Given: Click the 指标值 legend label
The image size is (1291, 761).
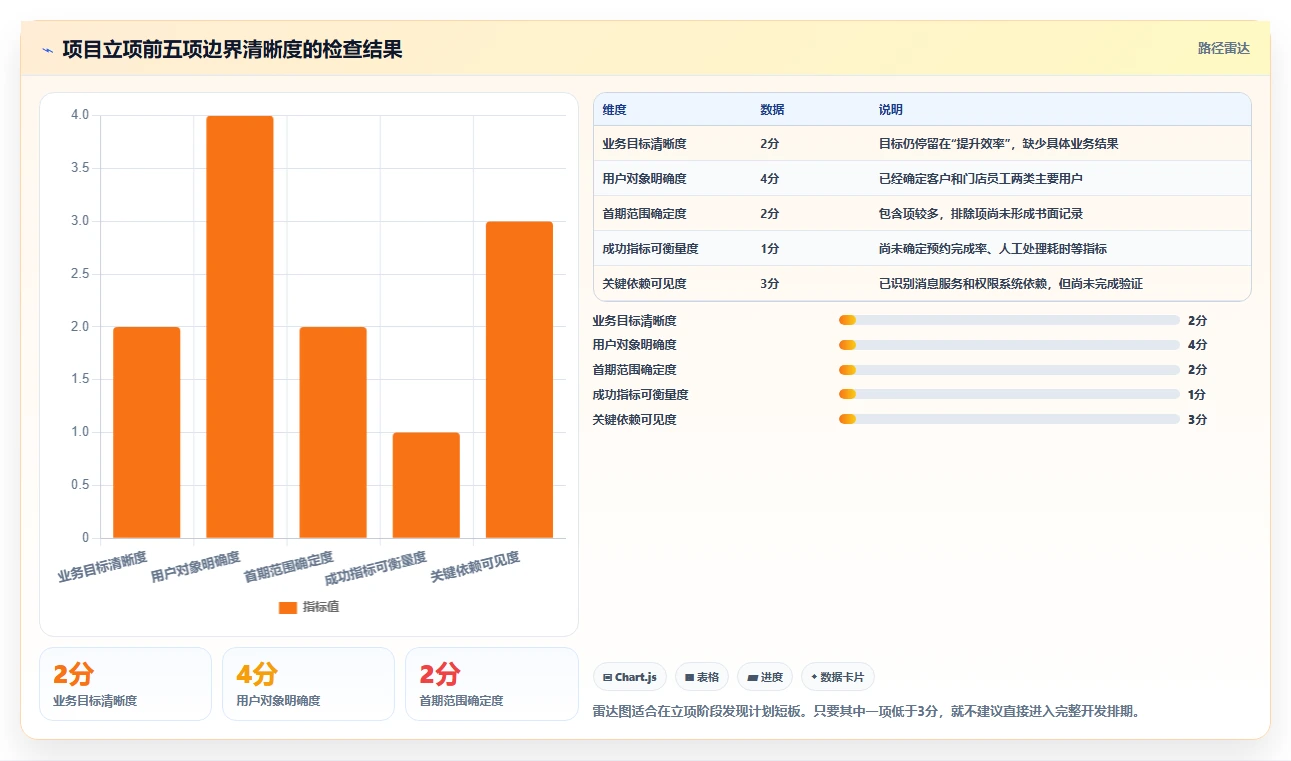Looking at the screenshot, I should pyautogui.click(x=321, y=607).
